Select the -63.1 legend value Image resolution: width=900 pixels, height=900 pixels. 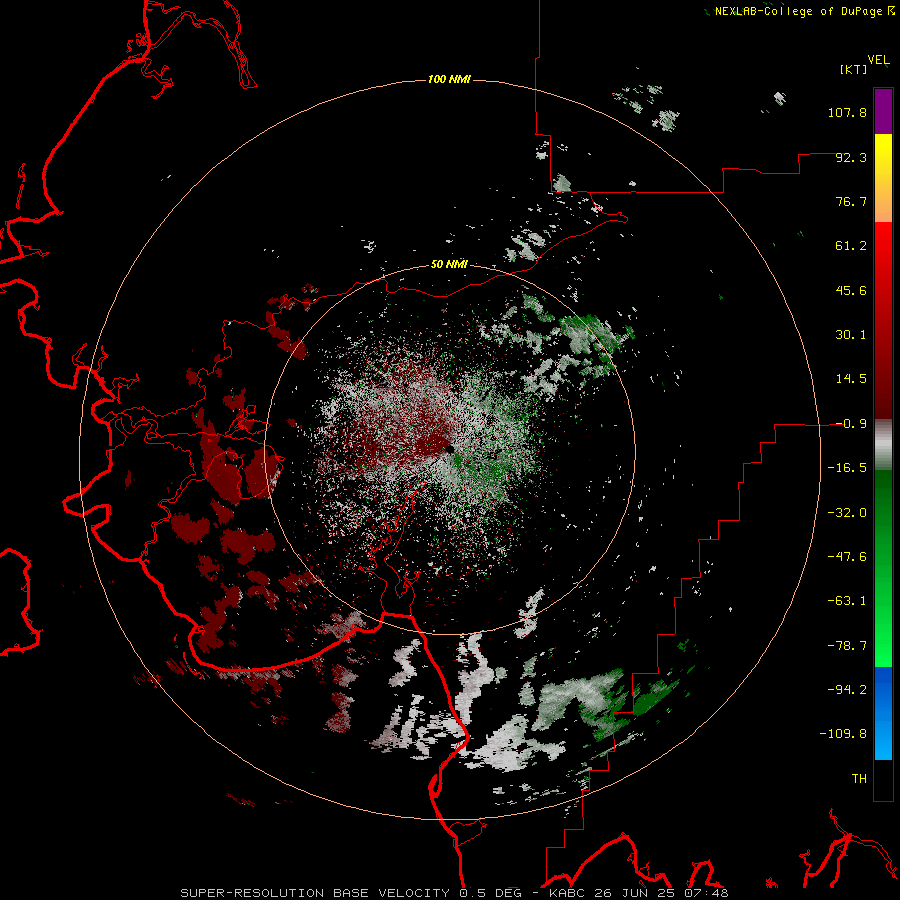[x=847, y=601]
